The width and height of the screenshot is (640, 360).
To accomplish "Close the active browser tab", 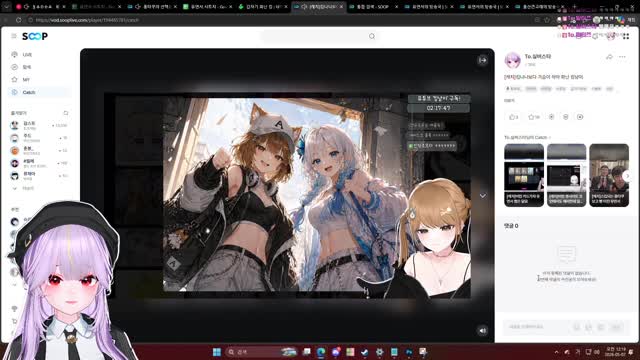I will tap(342, 7).
